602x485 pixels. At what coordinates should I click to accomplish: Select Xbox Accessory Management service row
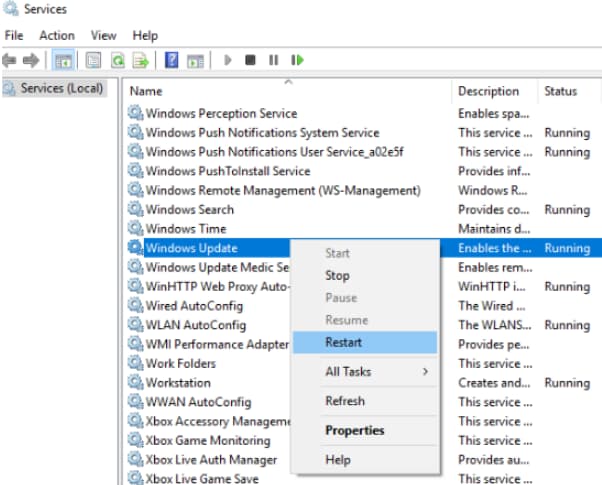(x=217, y=421)
